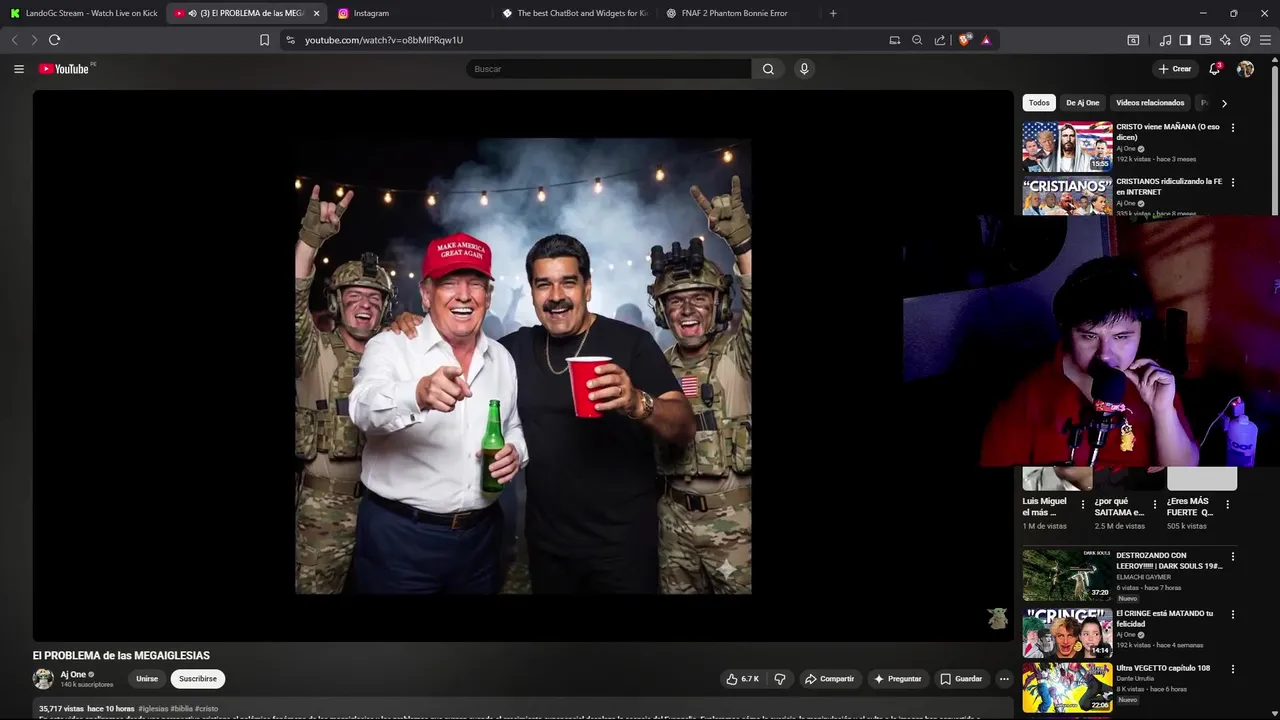The height and width of the screenshot is (720, 1280).
Task: Open Brave Shields lion icon
Action: pyautogui.click(x=965, y=40)
